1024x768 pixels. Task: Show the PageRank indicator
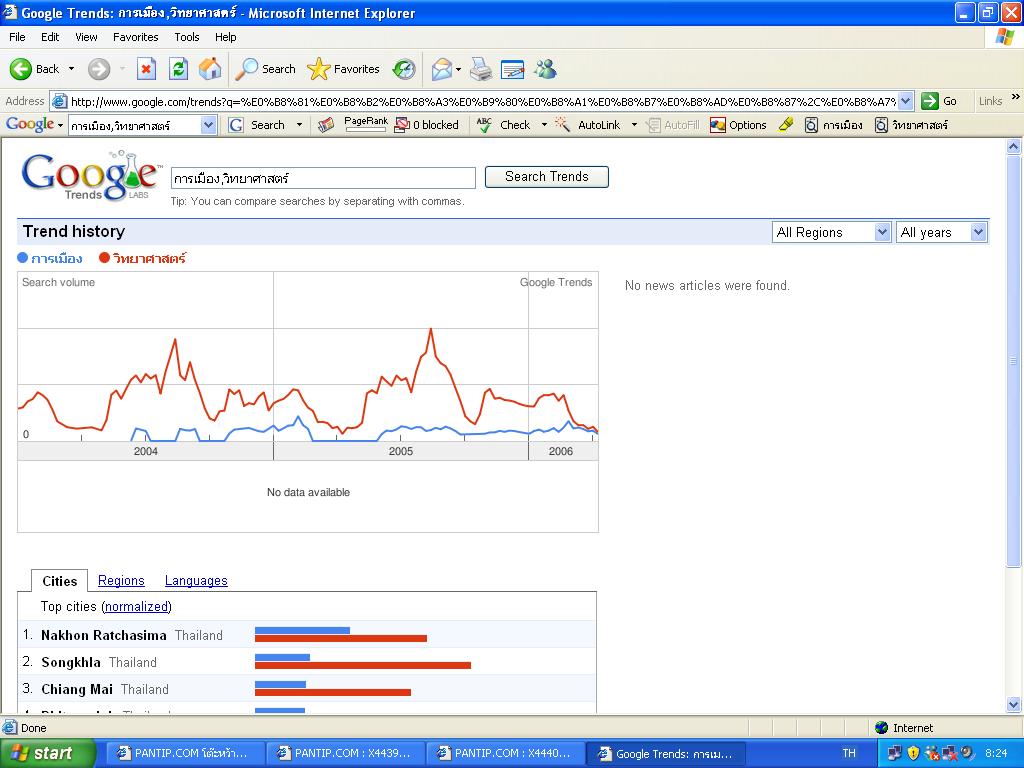(x=366, y=123)
